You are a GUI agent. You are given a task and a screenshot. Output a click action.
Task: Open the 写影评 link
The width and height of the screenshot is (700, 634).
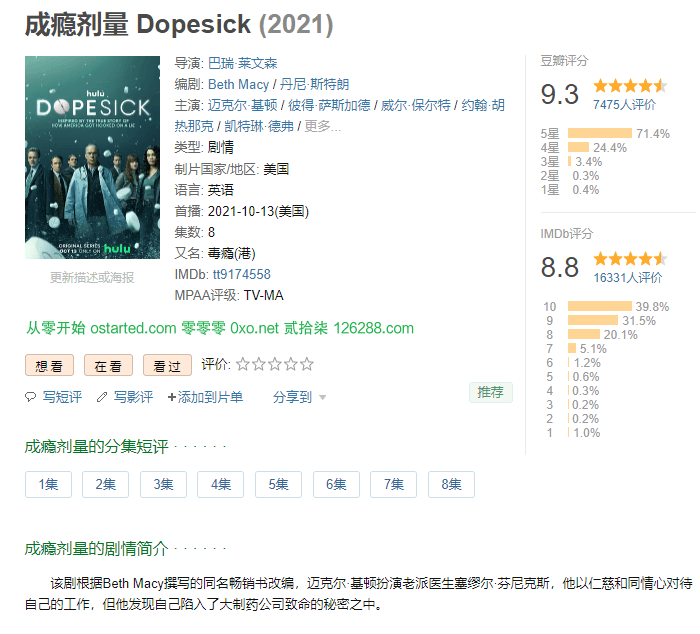[133, 396]
